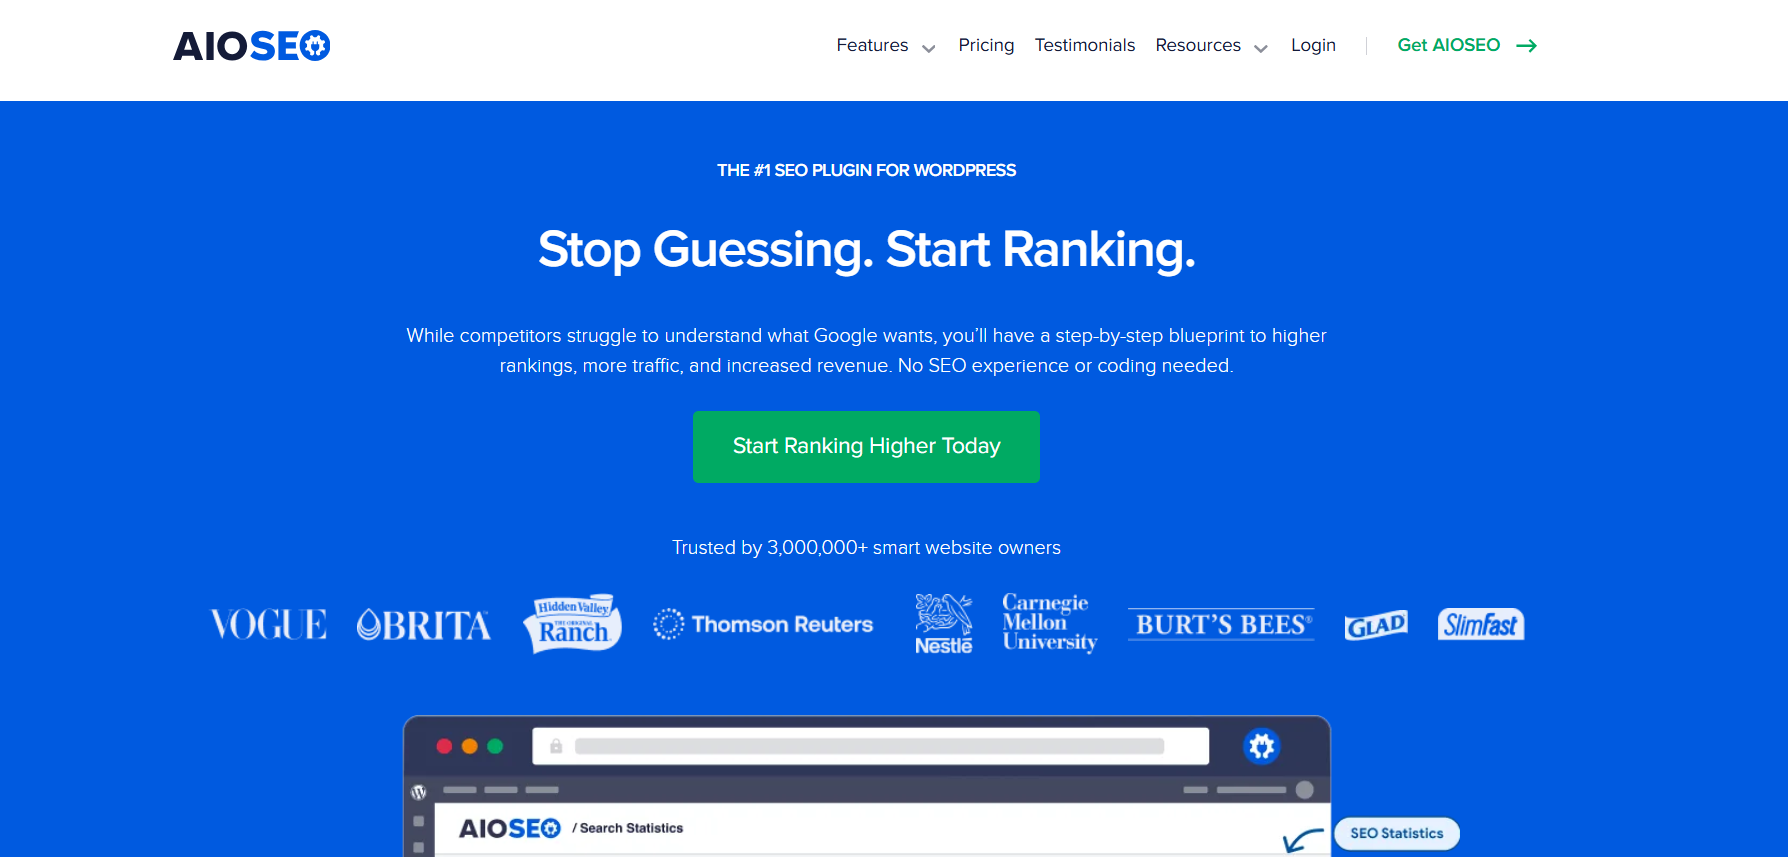This screenshot has height=857, width=1788.
Task: Click the Brita brand logo
Action: point(424,625)
